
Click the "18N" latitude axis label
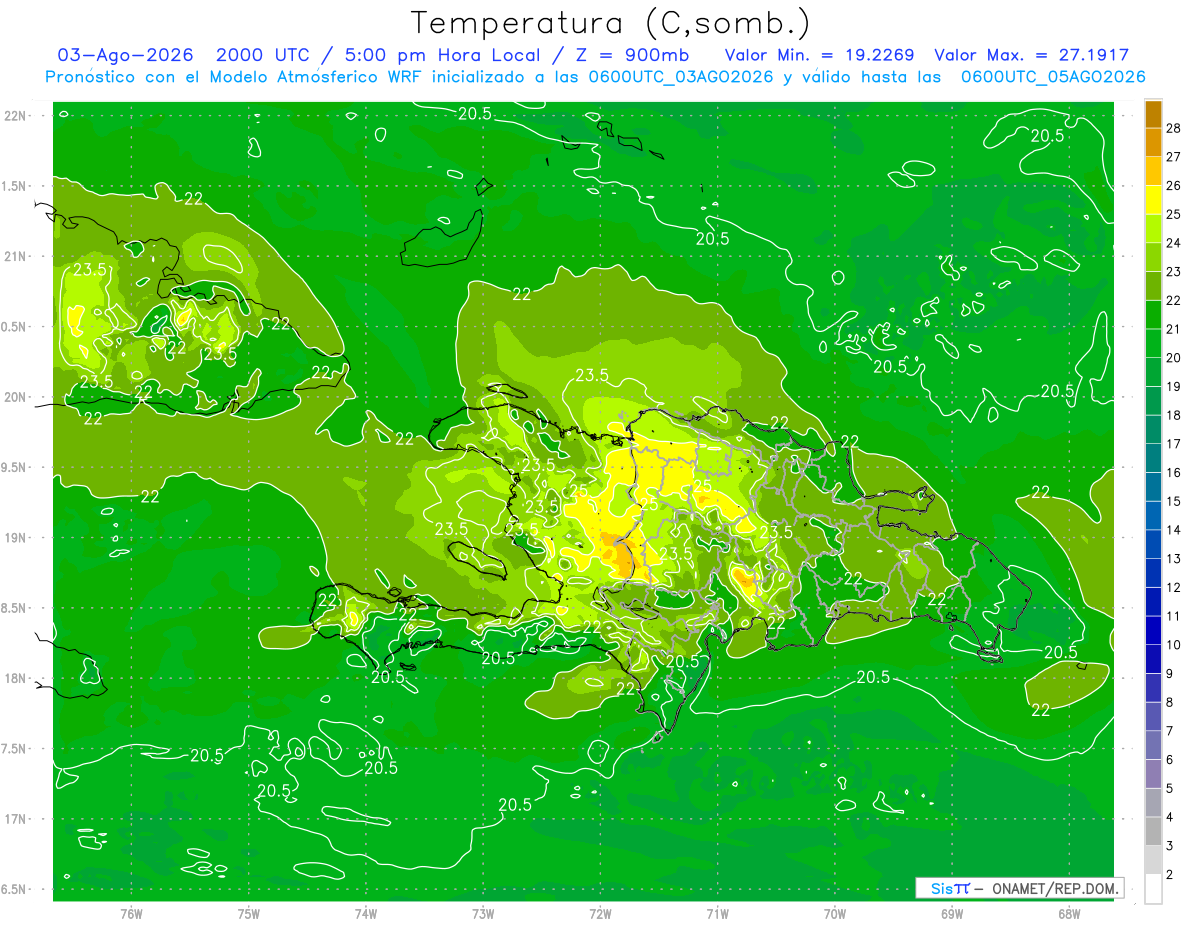(x=17, y=678)
